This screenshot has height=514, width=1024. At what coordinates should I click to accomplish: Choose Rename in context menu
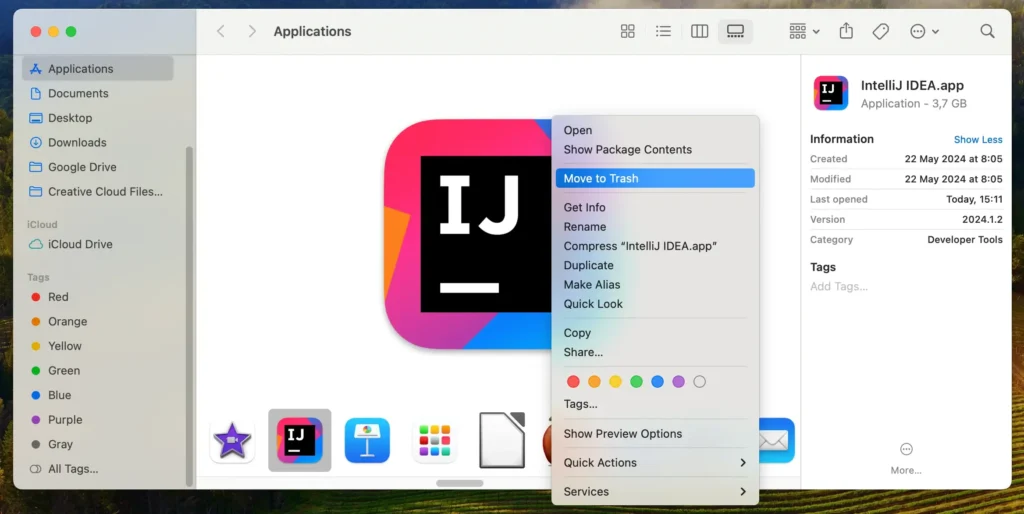click(655, 227)
